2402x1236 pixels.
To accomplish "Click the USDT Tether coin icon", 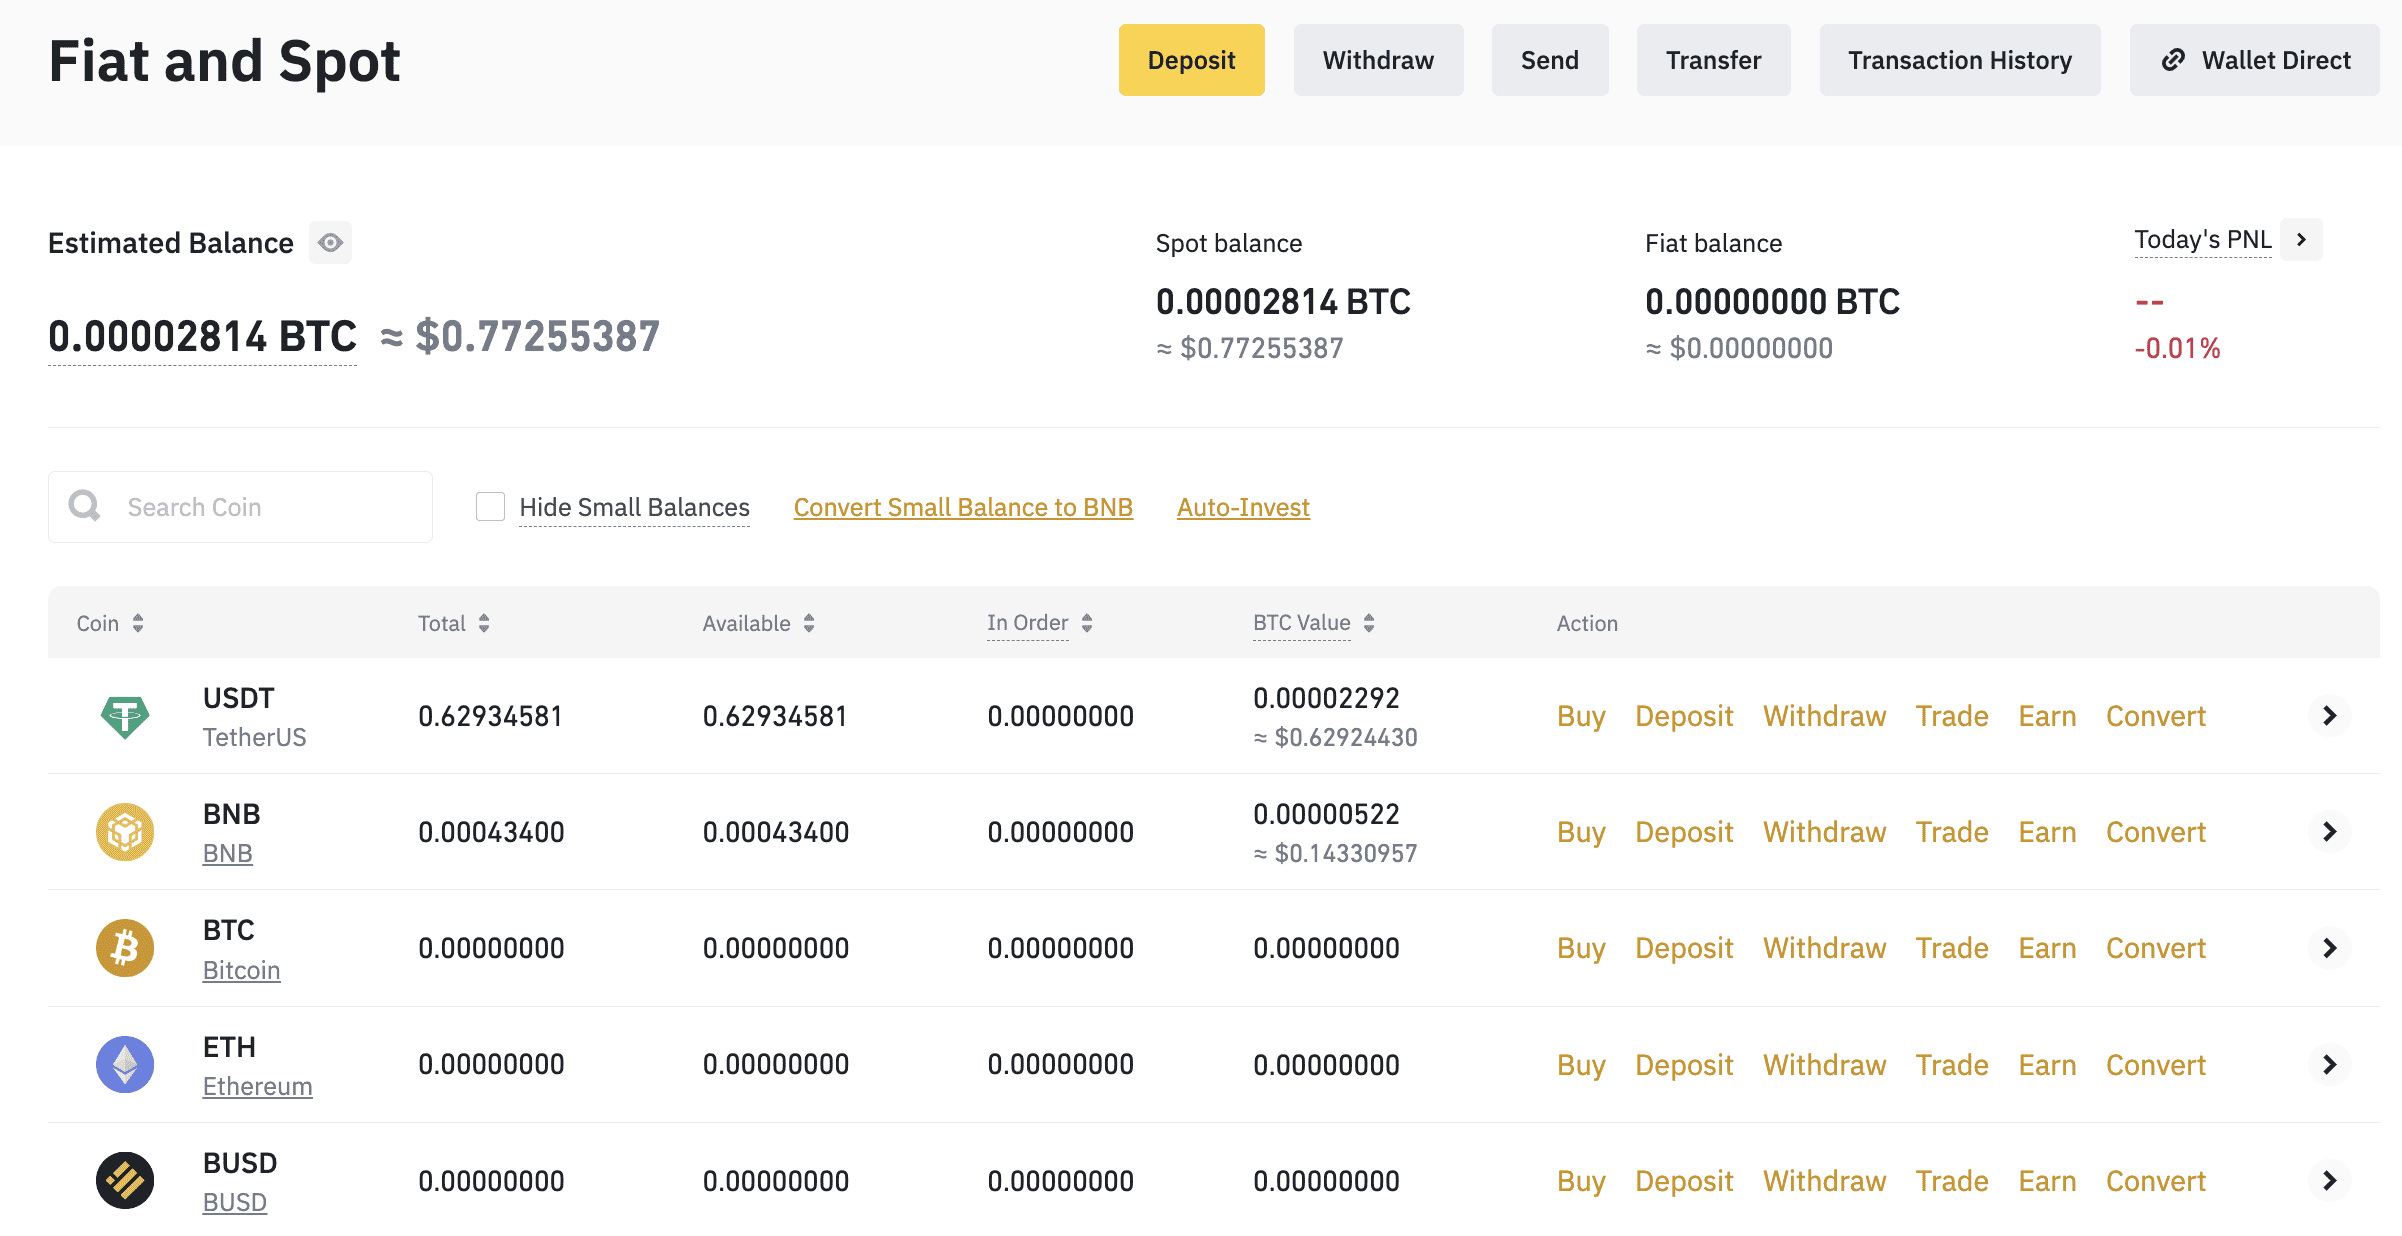I will pos(125,716).
